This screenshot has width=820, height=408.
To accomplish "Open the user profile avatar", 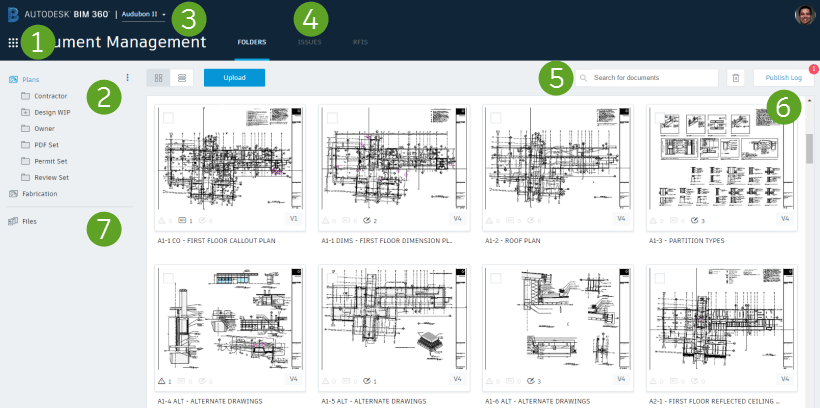I will click(x=805, y=15).
